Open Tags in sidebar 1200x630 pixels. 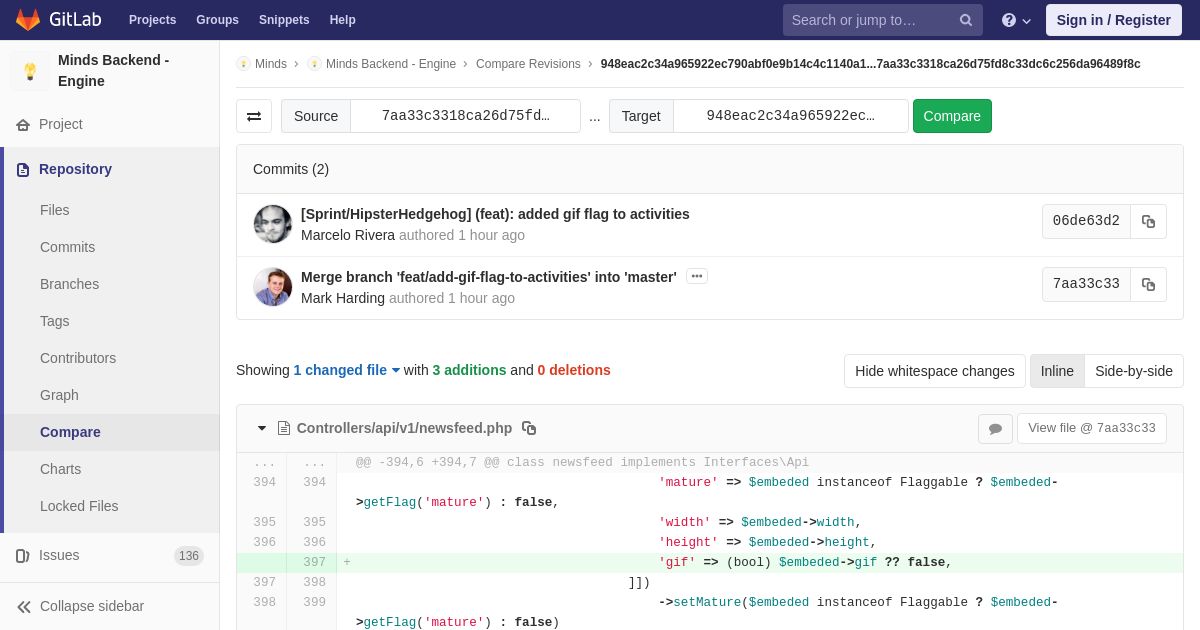point(55,321)
